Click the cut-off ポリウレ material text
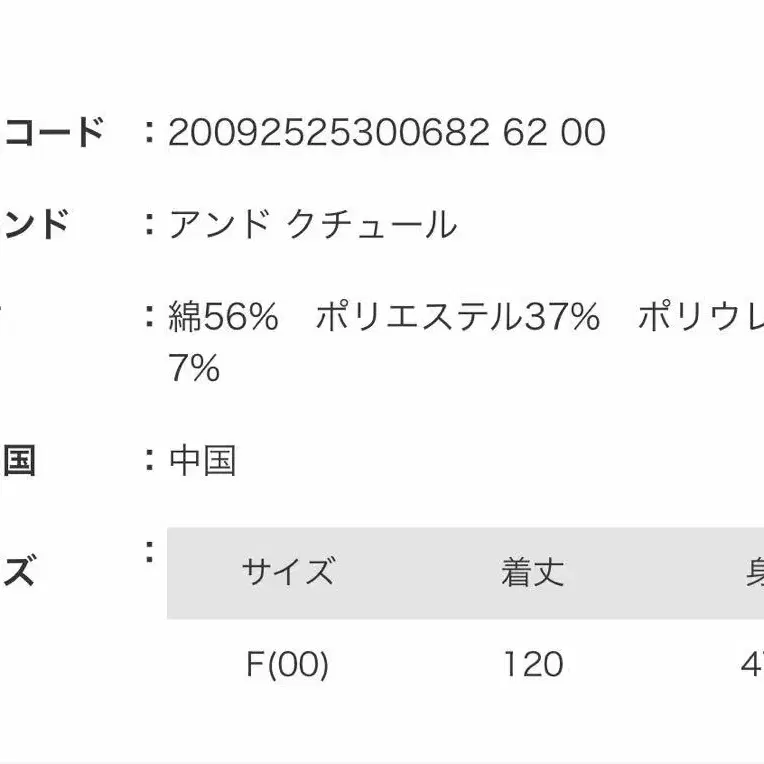The image size is (764, 764). point(700,318)
